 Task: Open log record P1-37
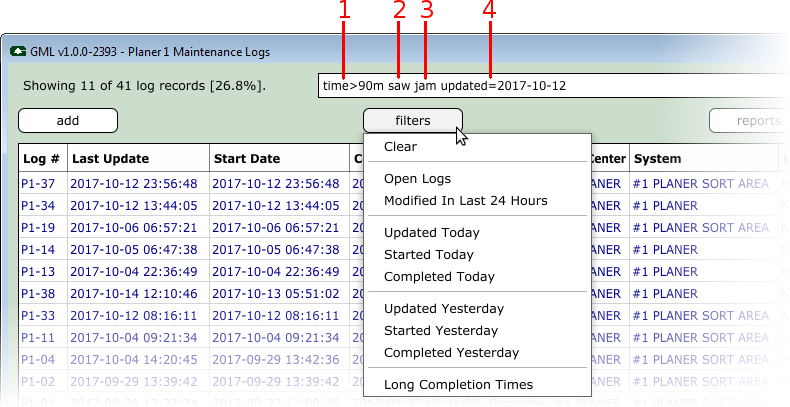38,184
